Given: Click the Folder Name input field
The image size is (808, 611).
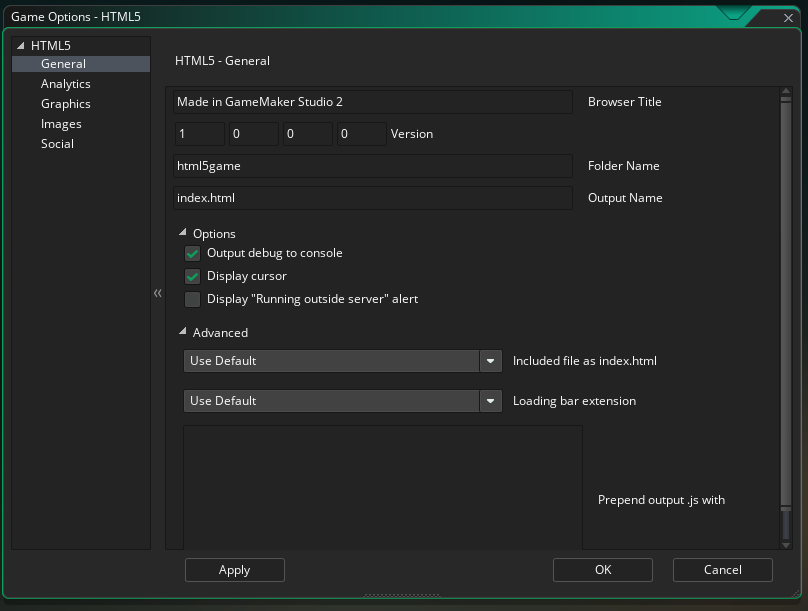Looking at the screenshot, I should point(373,166).
